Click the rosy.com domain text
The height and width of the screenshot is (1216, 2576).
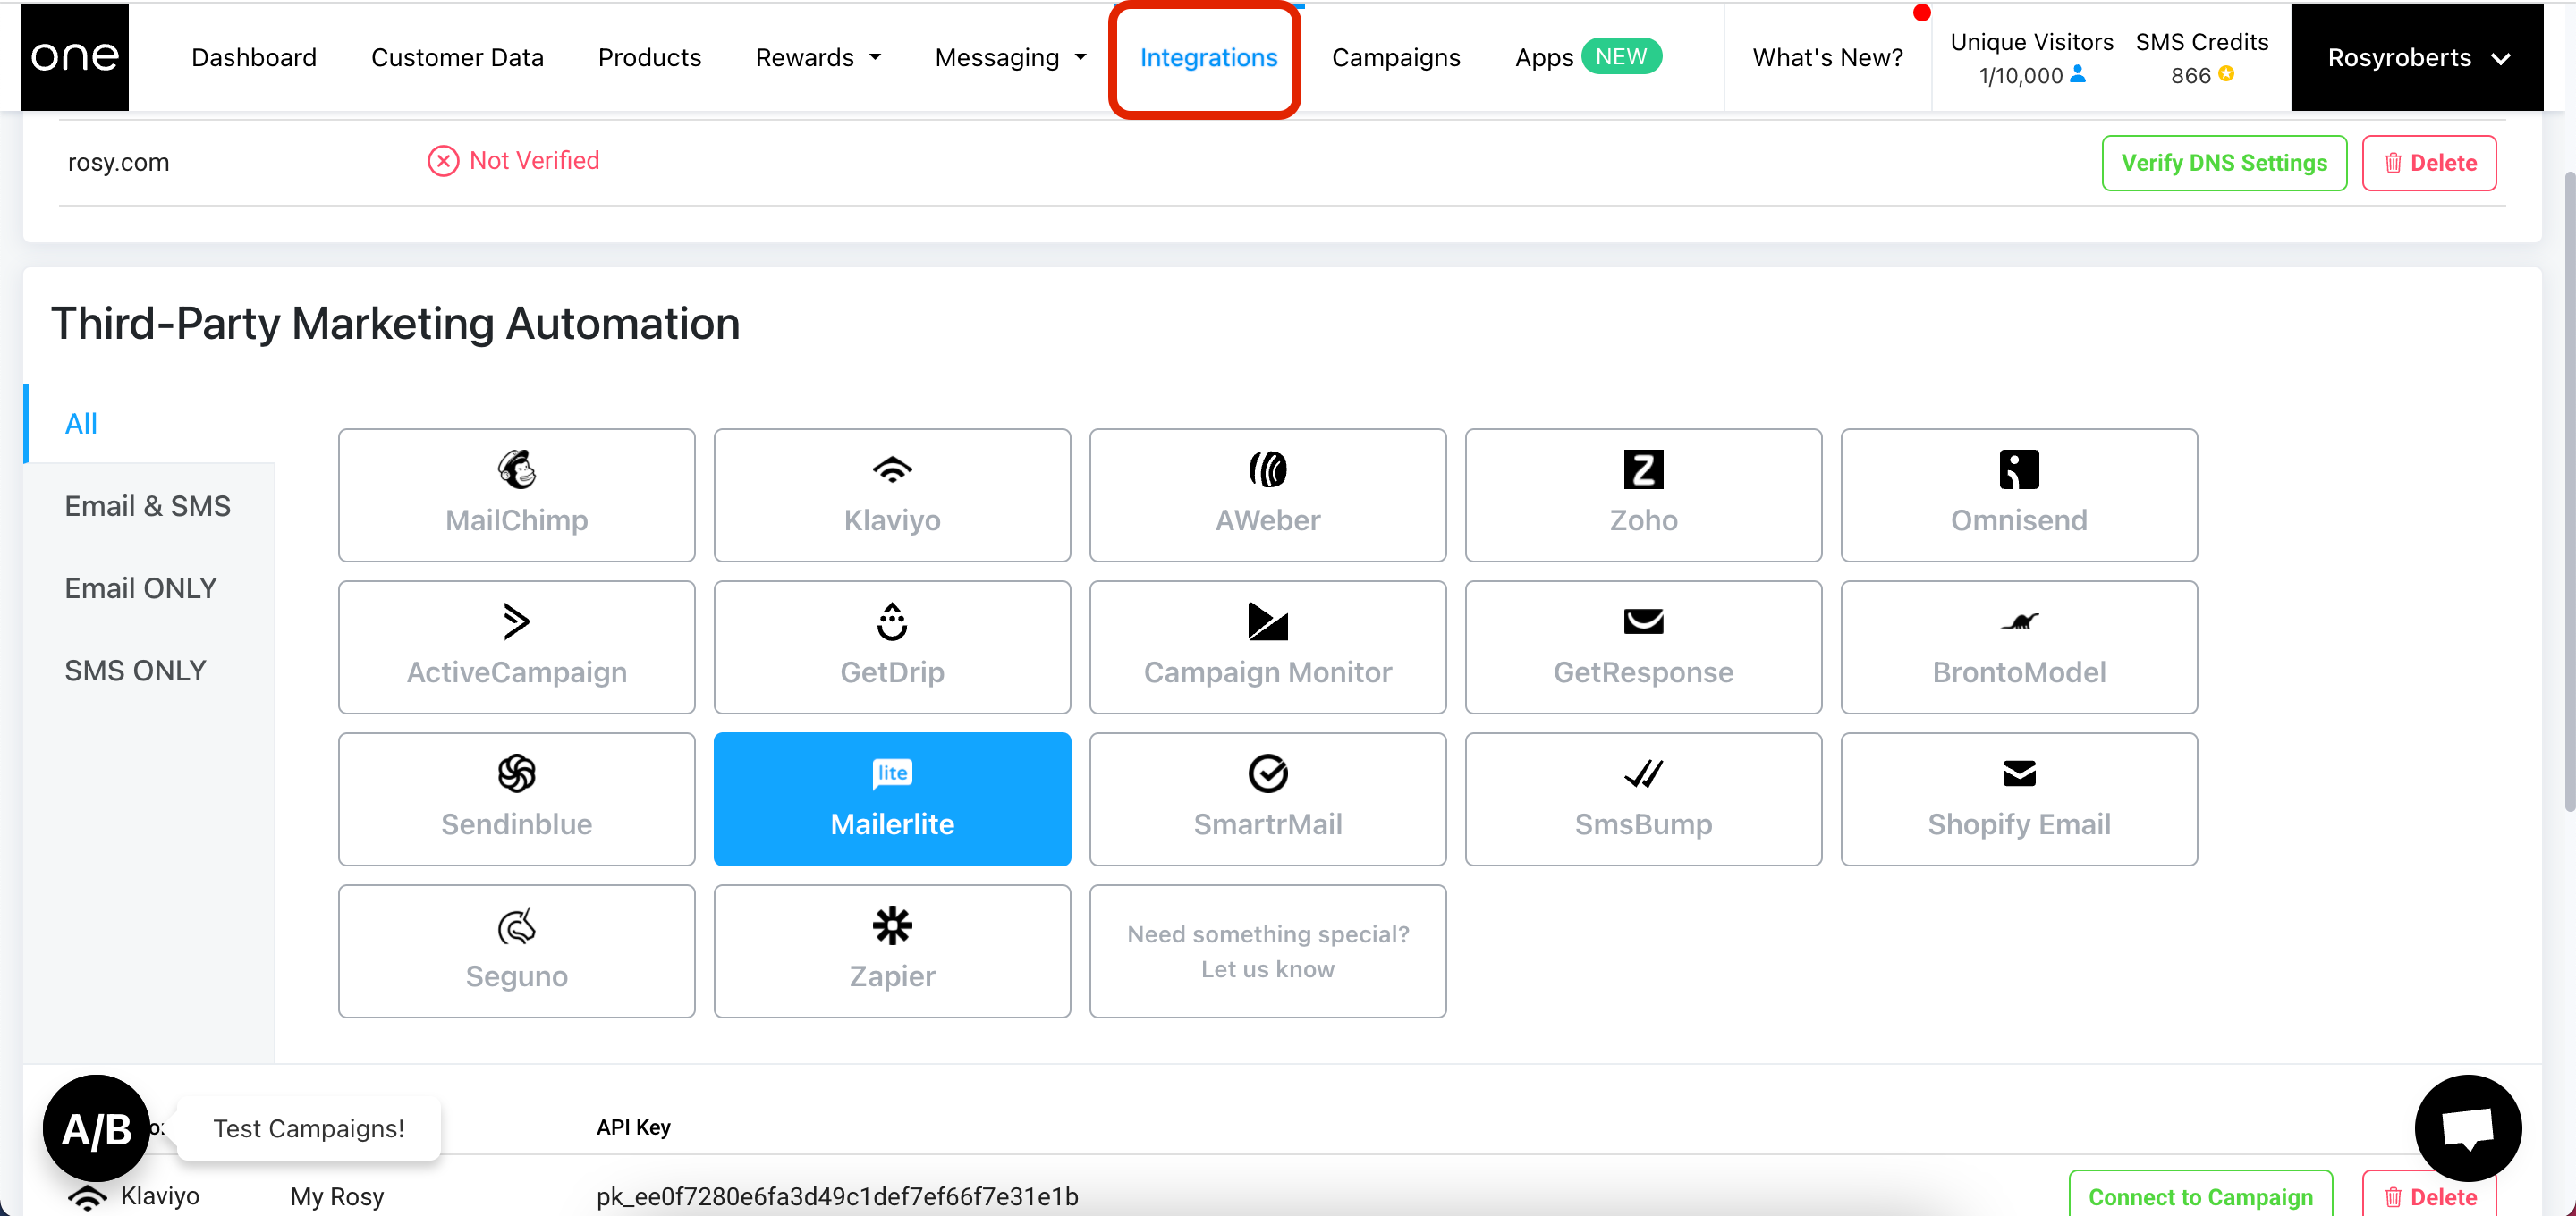[x=118, y=162]
